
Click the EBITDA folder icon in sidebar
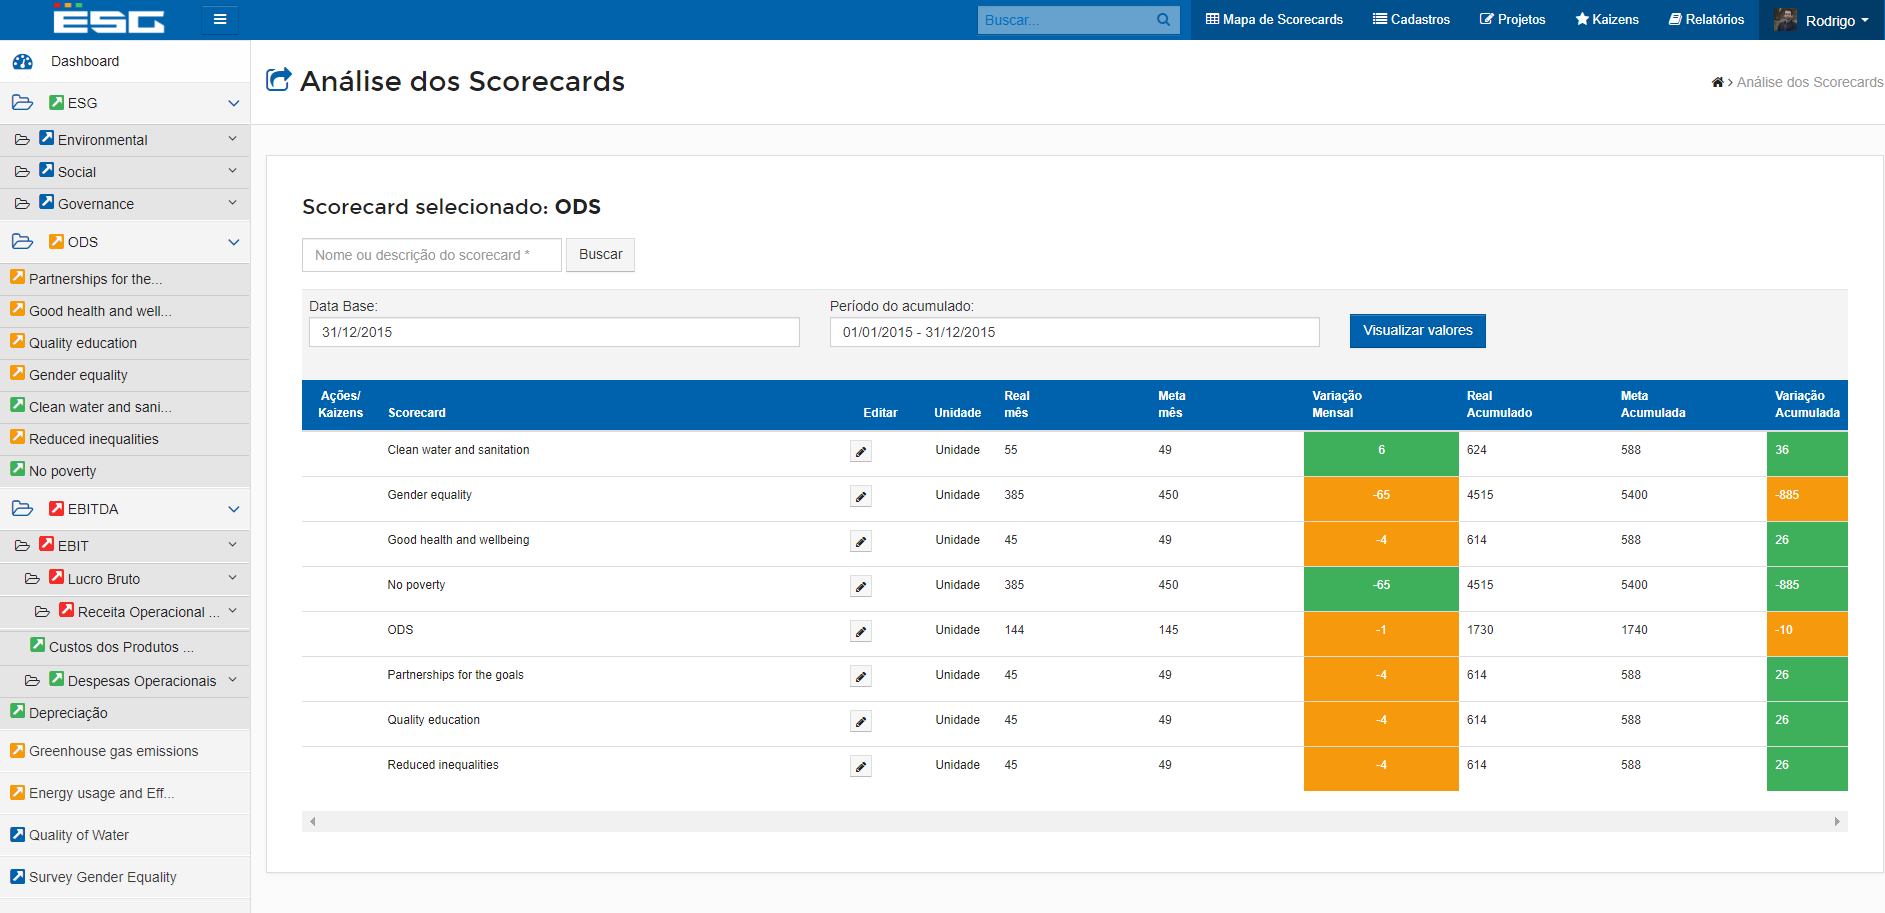pyautogui.click(x=22, y=508)
